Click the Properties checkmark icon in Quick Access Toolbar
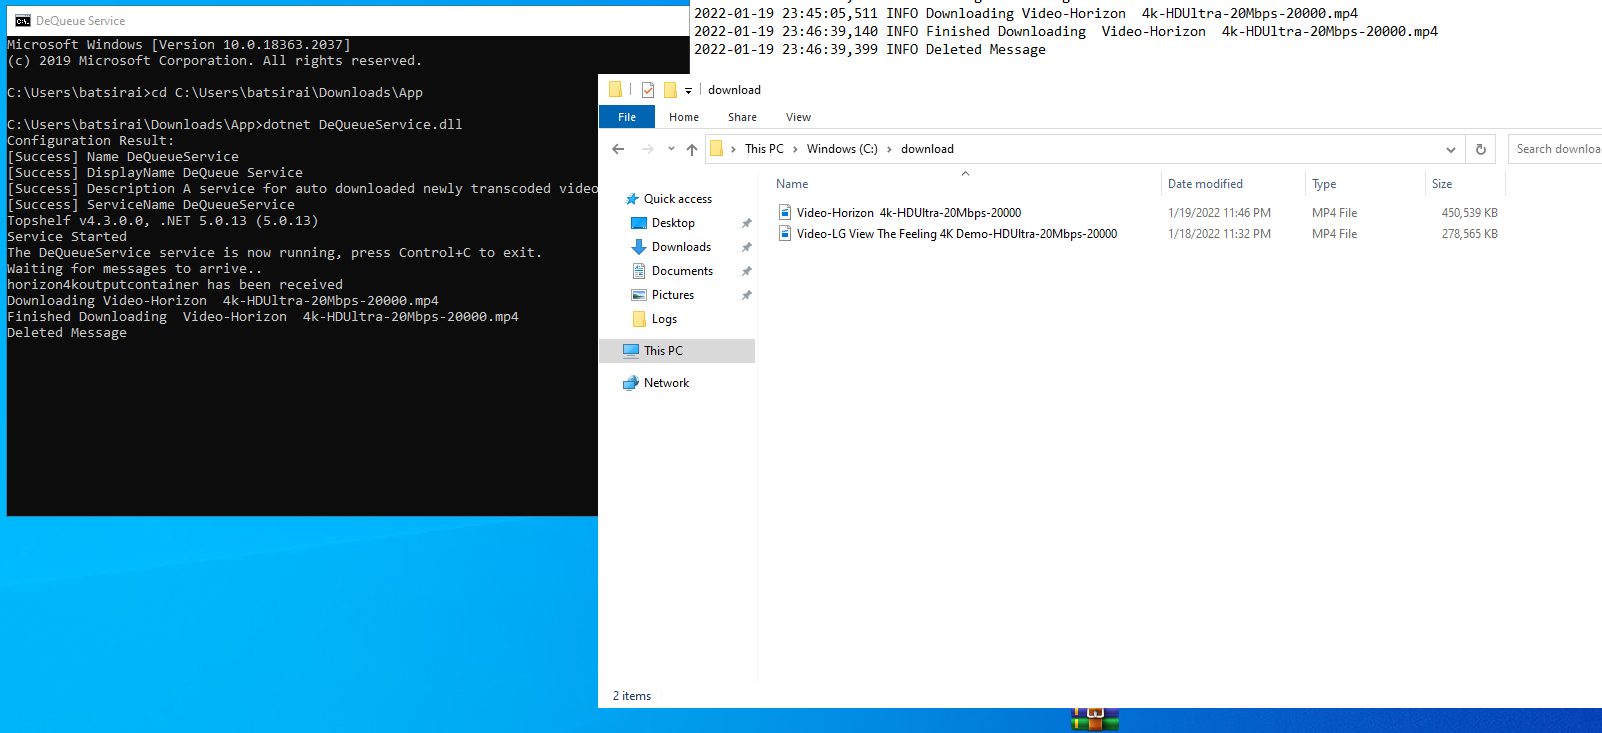 648,90
